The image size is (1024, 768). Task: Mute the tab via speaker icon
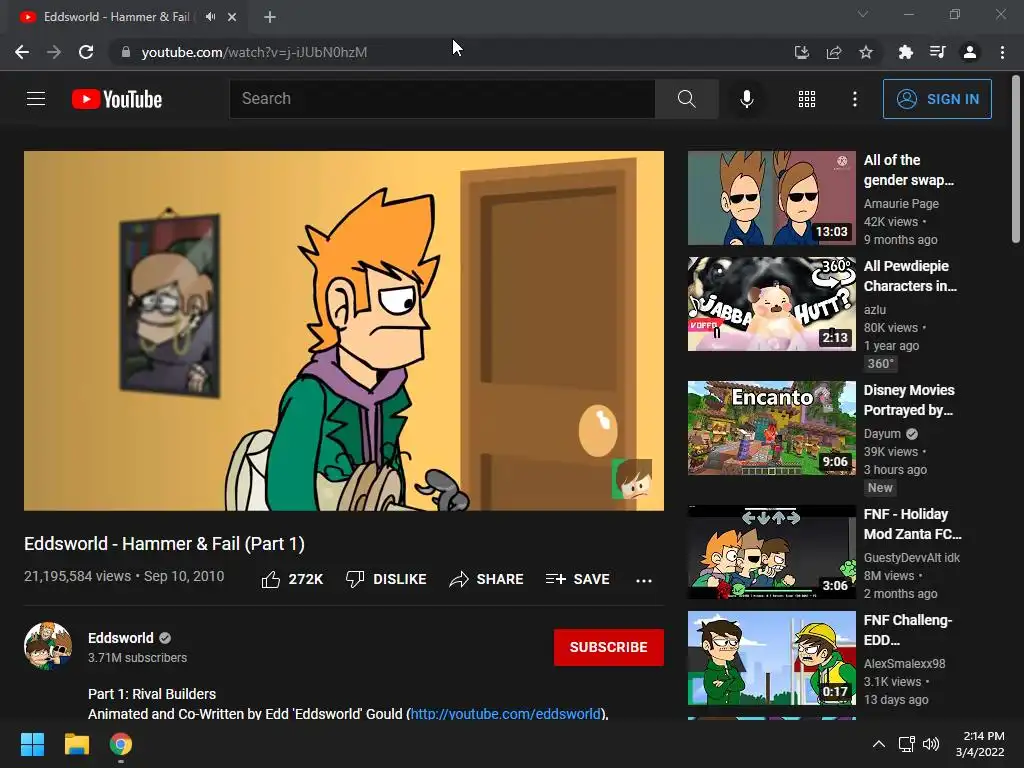tap(210, 17)
